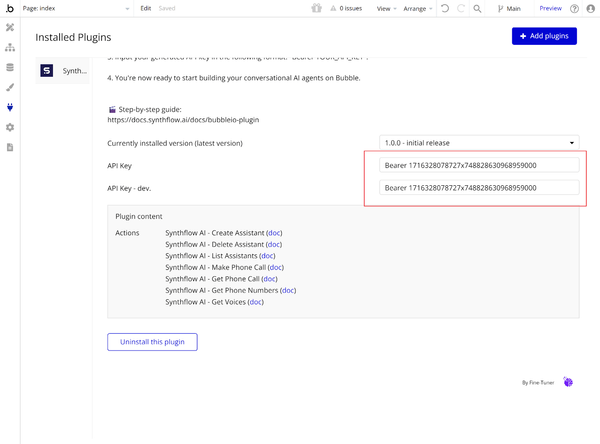Open the Design tab icon in sidebar

point(10,27)
